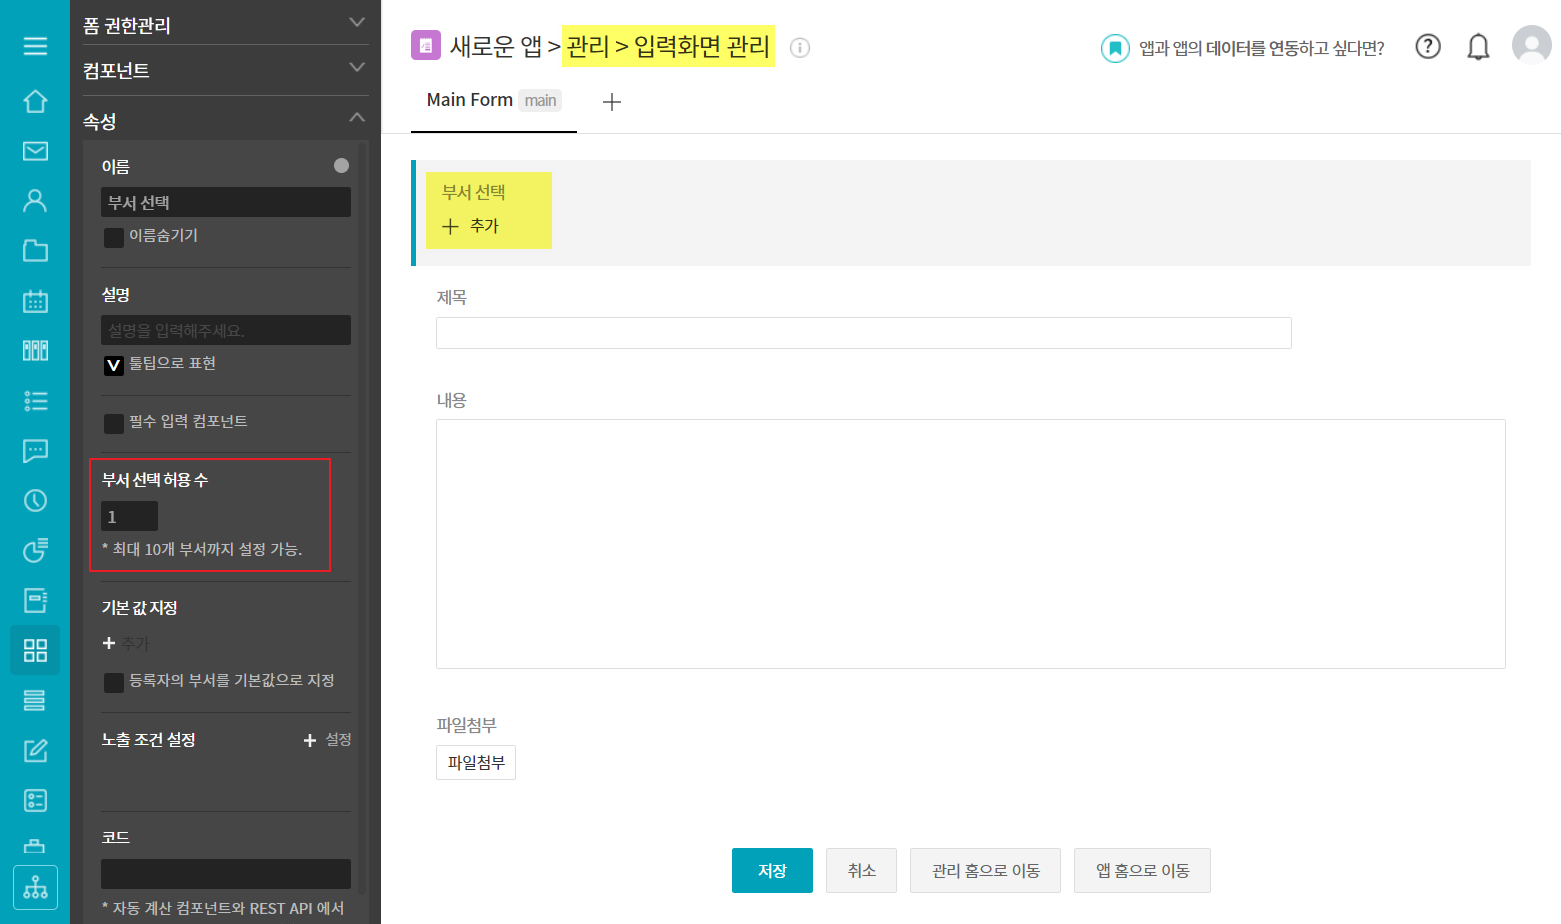Add a new form tab with plus
This screenshot has height=924, width=1561.
(x=612, y=102)
